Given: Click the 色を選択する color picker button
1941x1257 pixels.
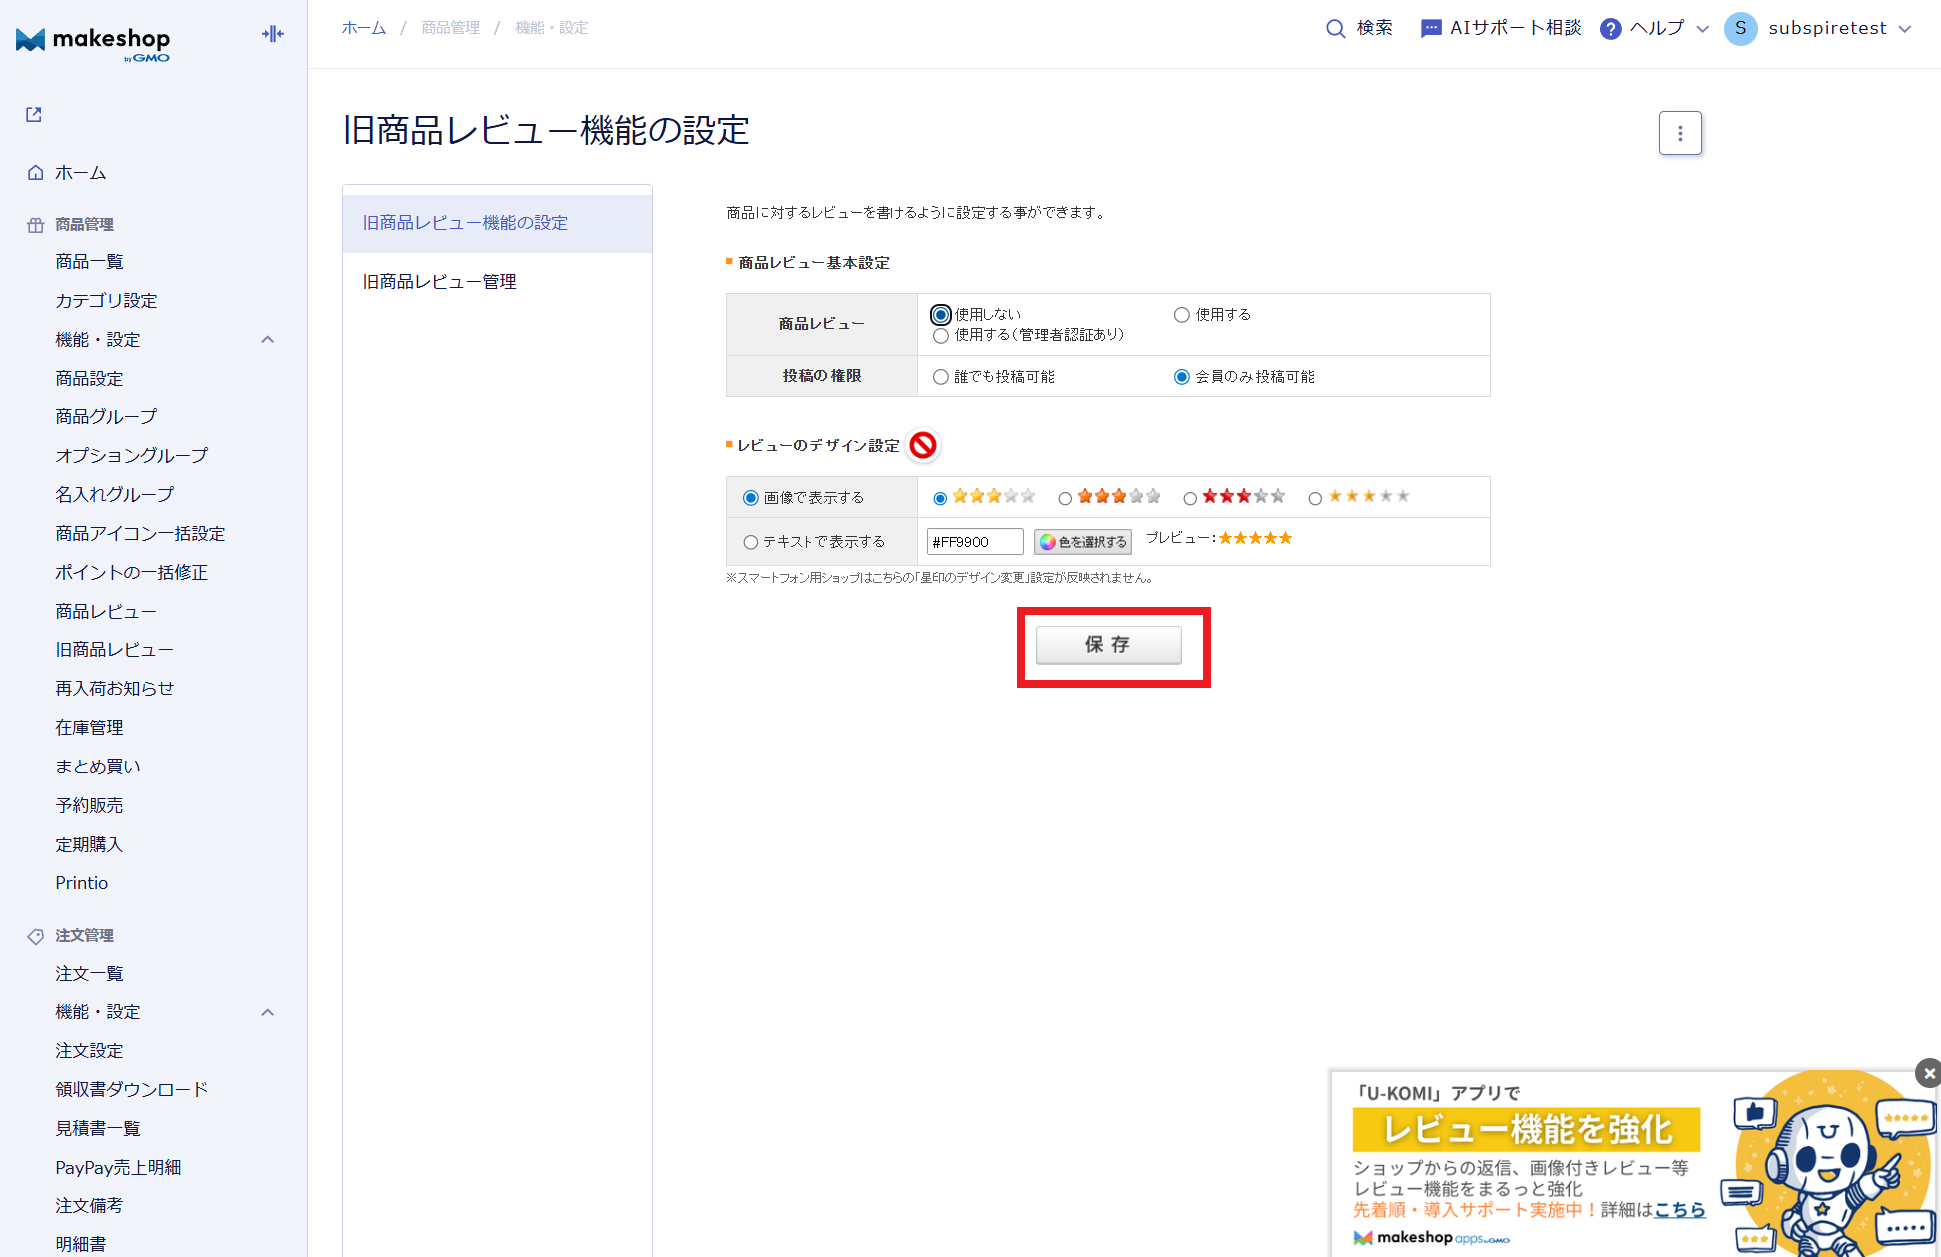Looking at the screenshot, I should tap(1083, 542).
